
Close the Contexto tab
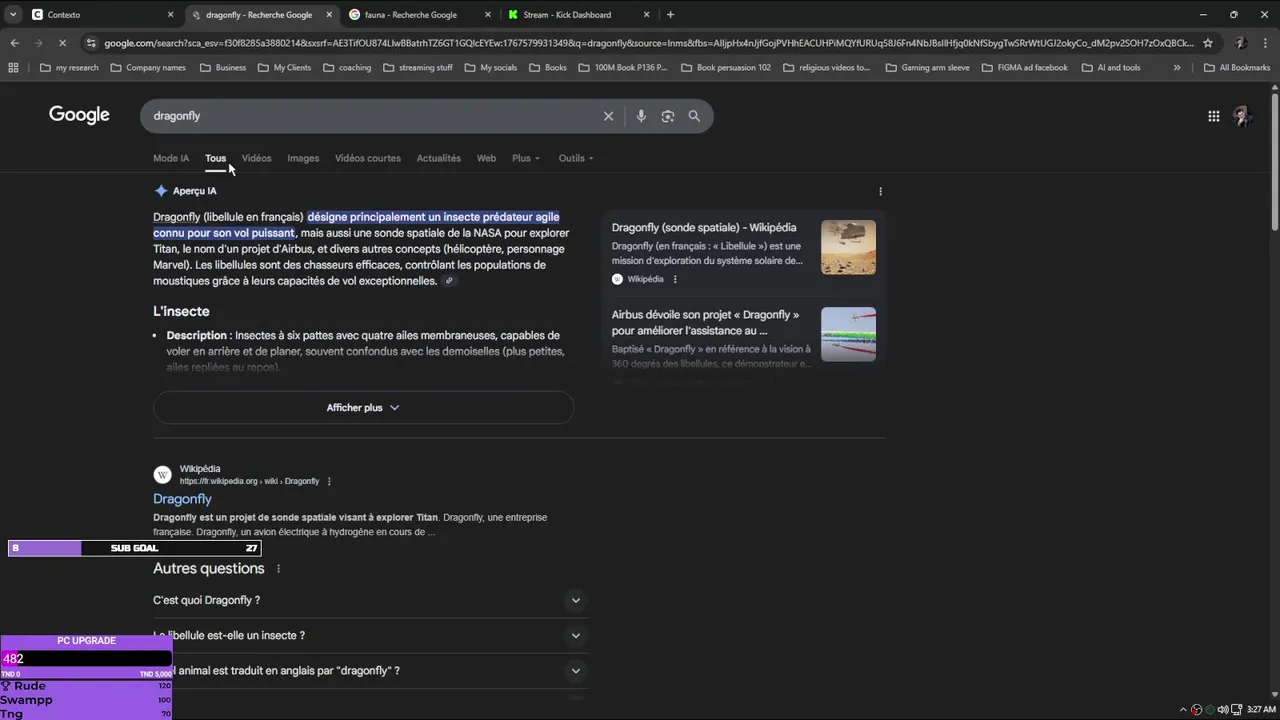[170, 15]
